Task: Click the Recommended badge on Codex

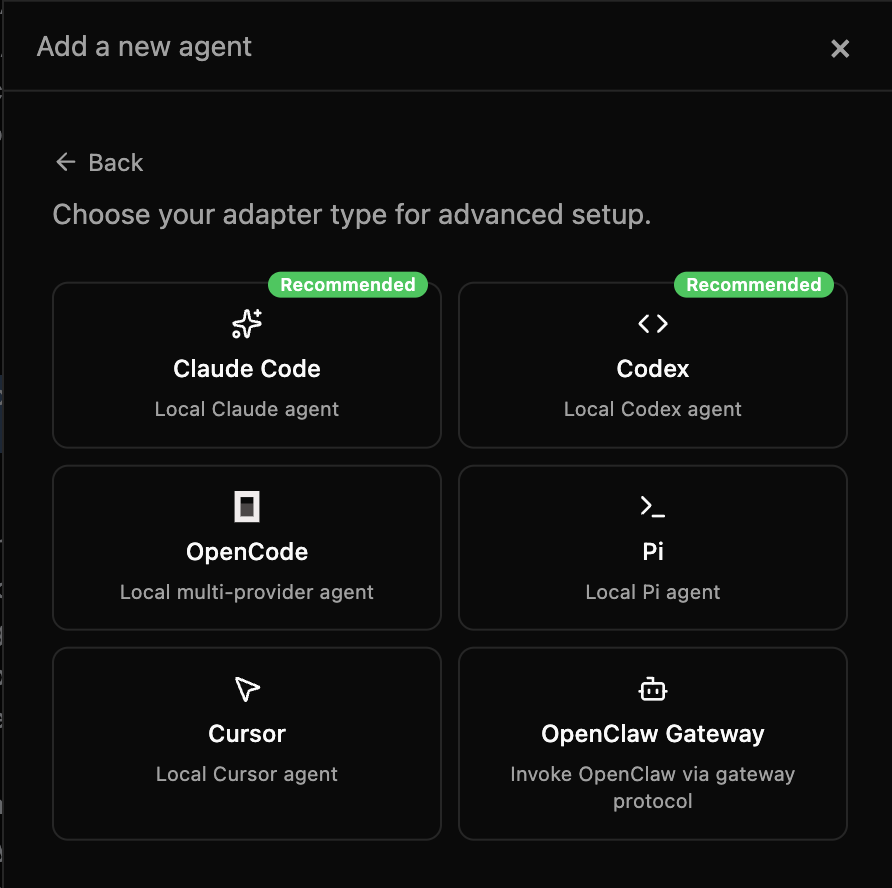Action: coord(754,284)
